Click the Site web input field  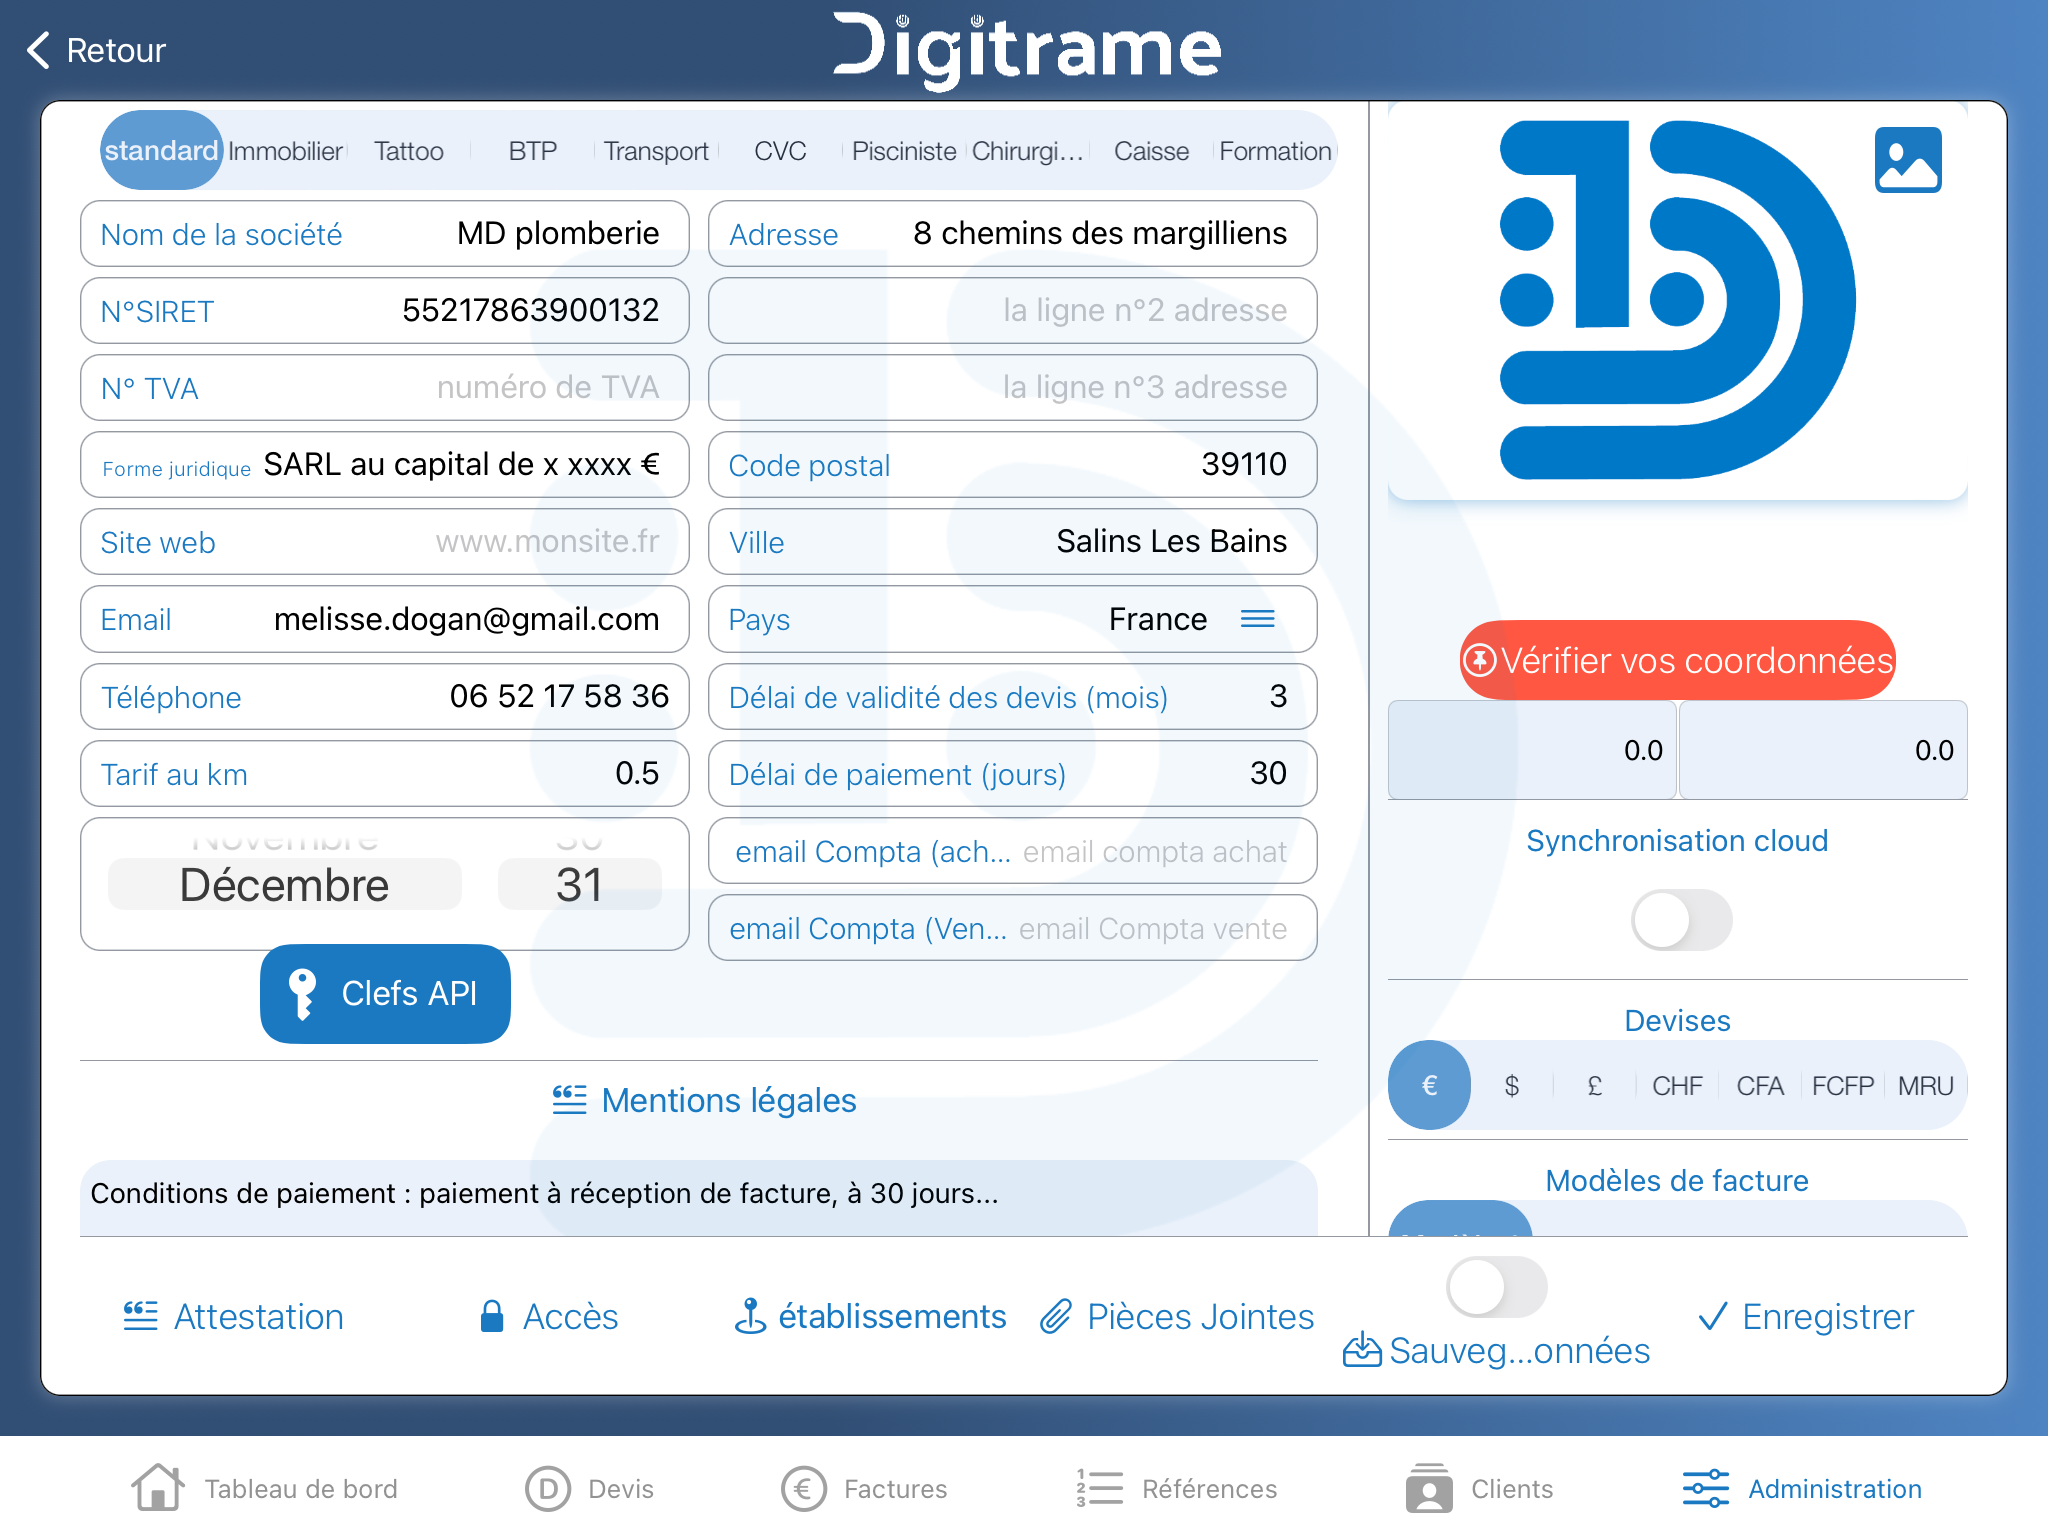pyautogui.click(x=385, y=542)
